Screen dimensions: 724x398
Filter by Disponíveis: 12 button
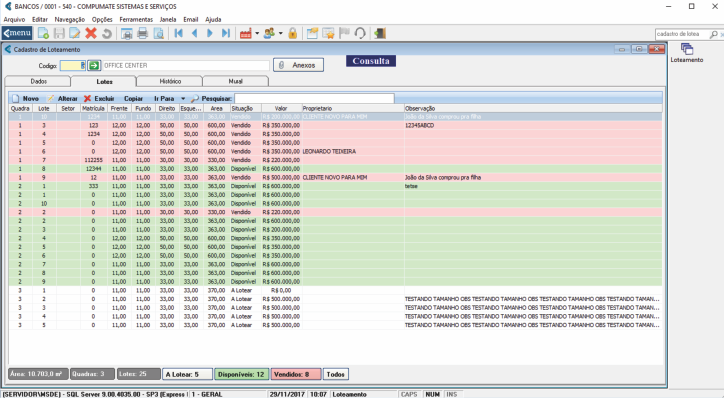pos(241,374)
